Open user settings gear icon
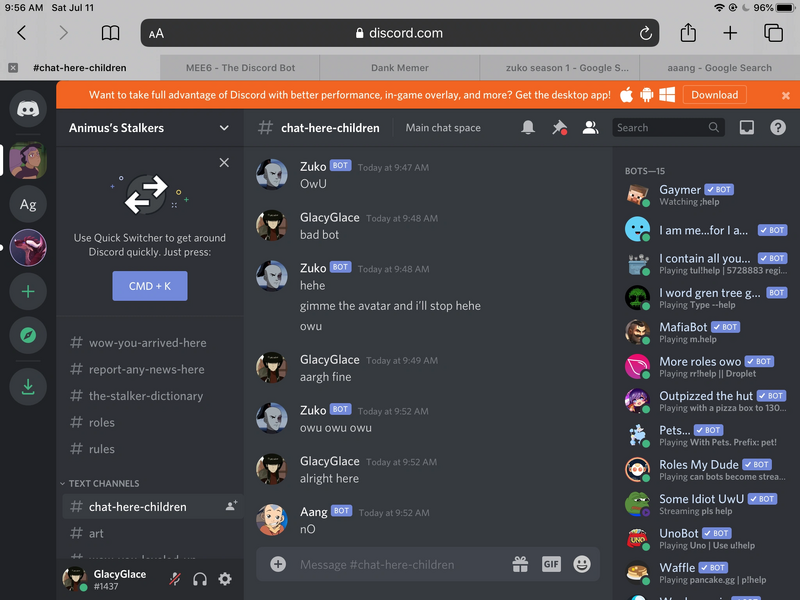 [225, 579]
